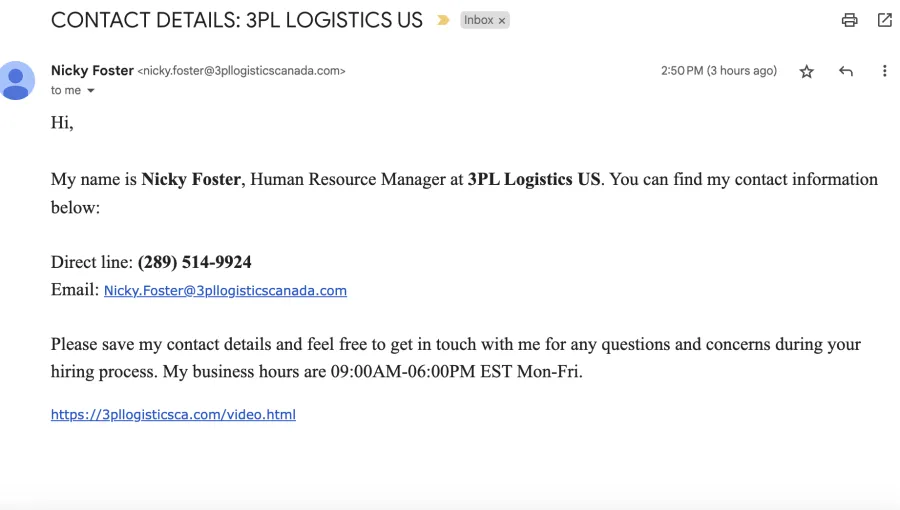Toggle the yellow importance marker
This screenshot has width=900, height=510.
point(443,21)
